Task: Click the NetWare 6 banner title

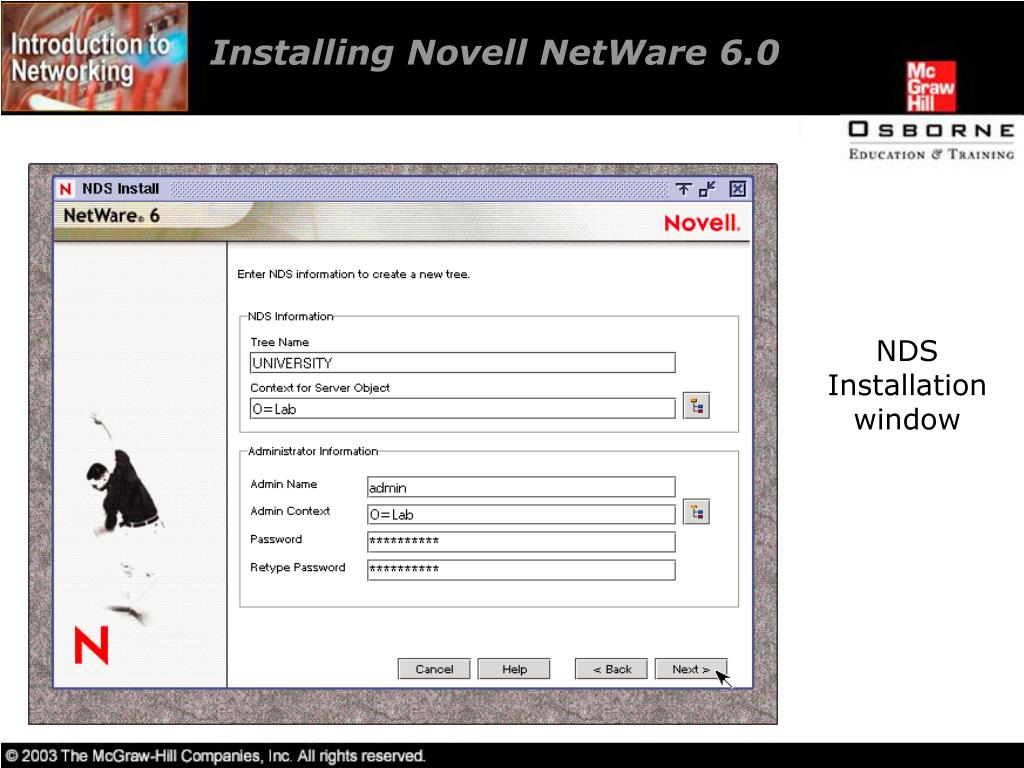Action: [x=112, y=216]
